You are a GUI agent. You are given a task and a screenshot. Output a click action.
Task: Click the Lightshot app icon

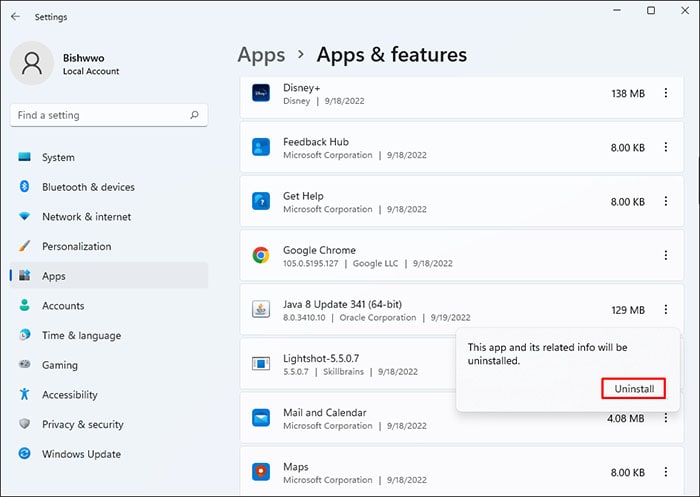tap(261, 363)
